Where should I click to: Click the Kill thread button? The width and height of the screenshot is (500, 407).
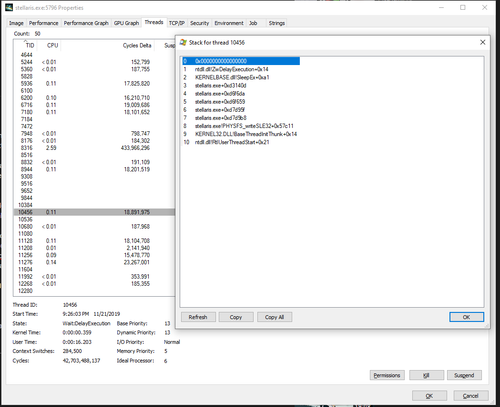pos(426,375)
